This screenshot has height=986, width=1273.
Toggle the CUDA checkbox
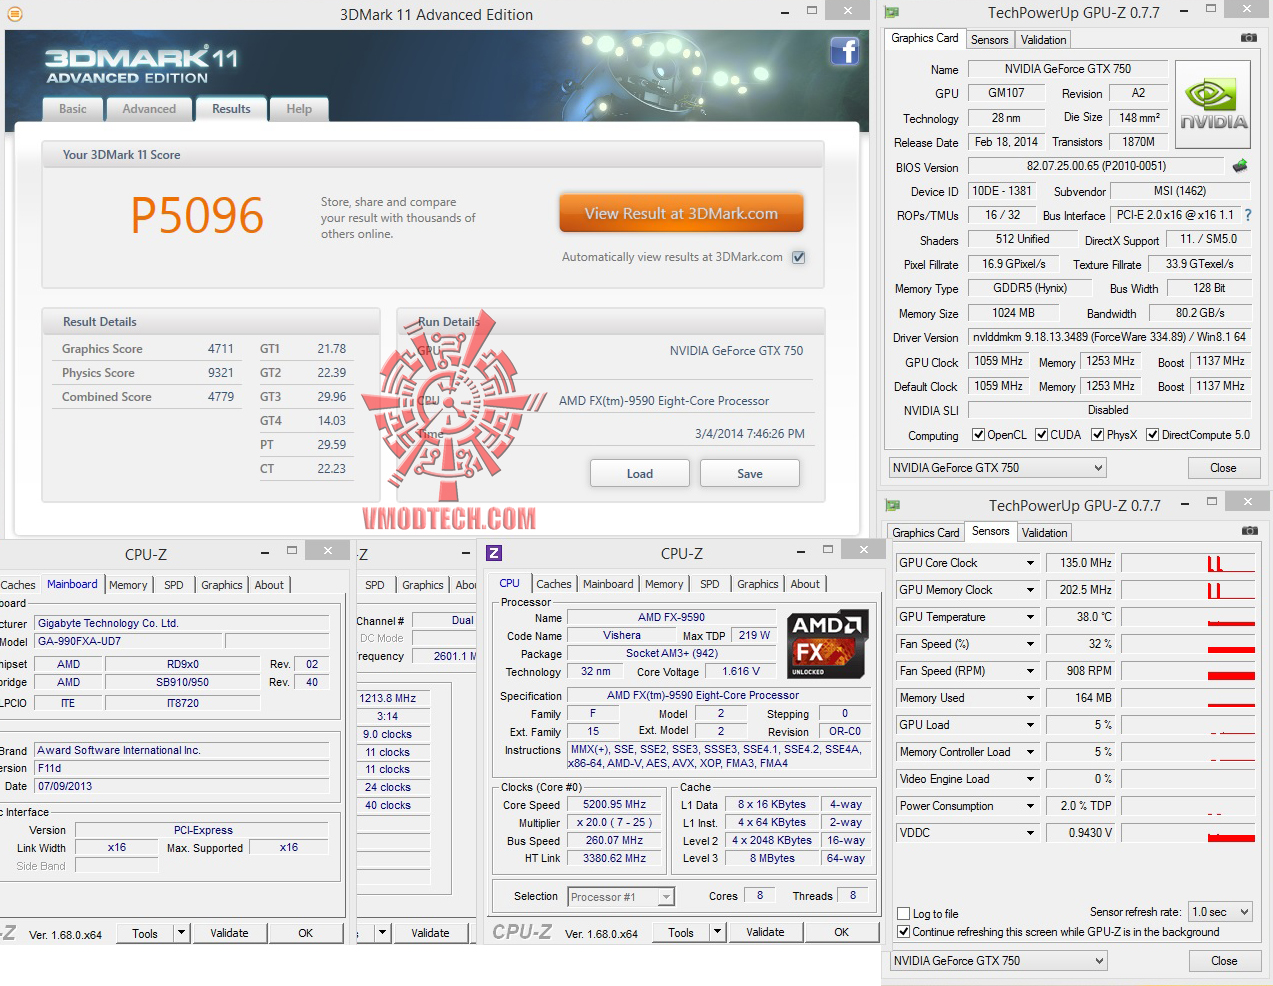[x=1041, y=435]
